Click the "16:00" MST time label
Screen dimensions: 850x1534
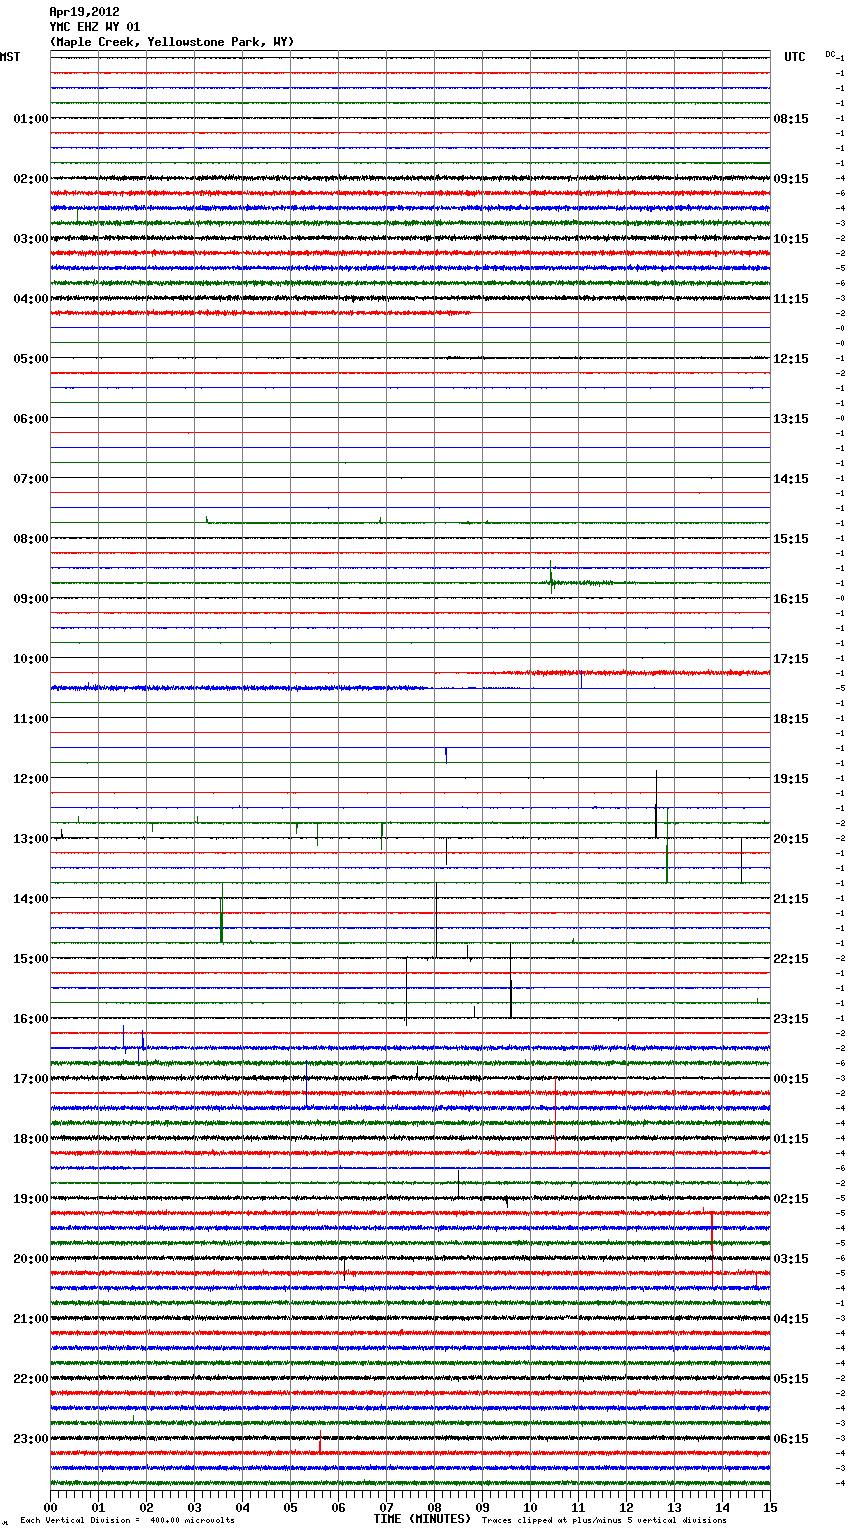pos(31,1019)
